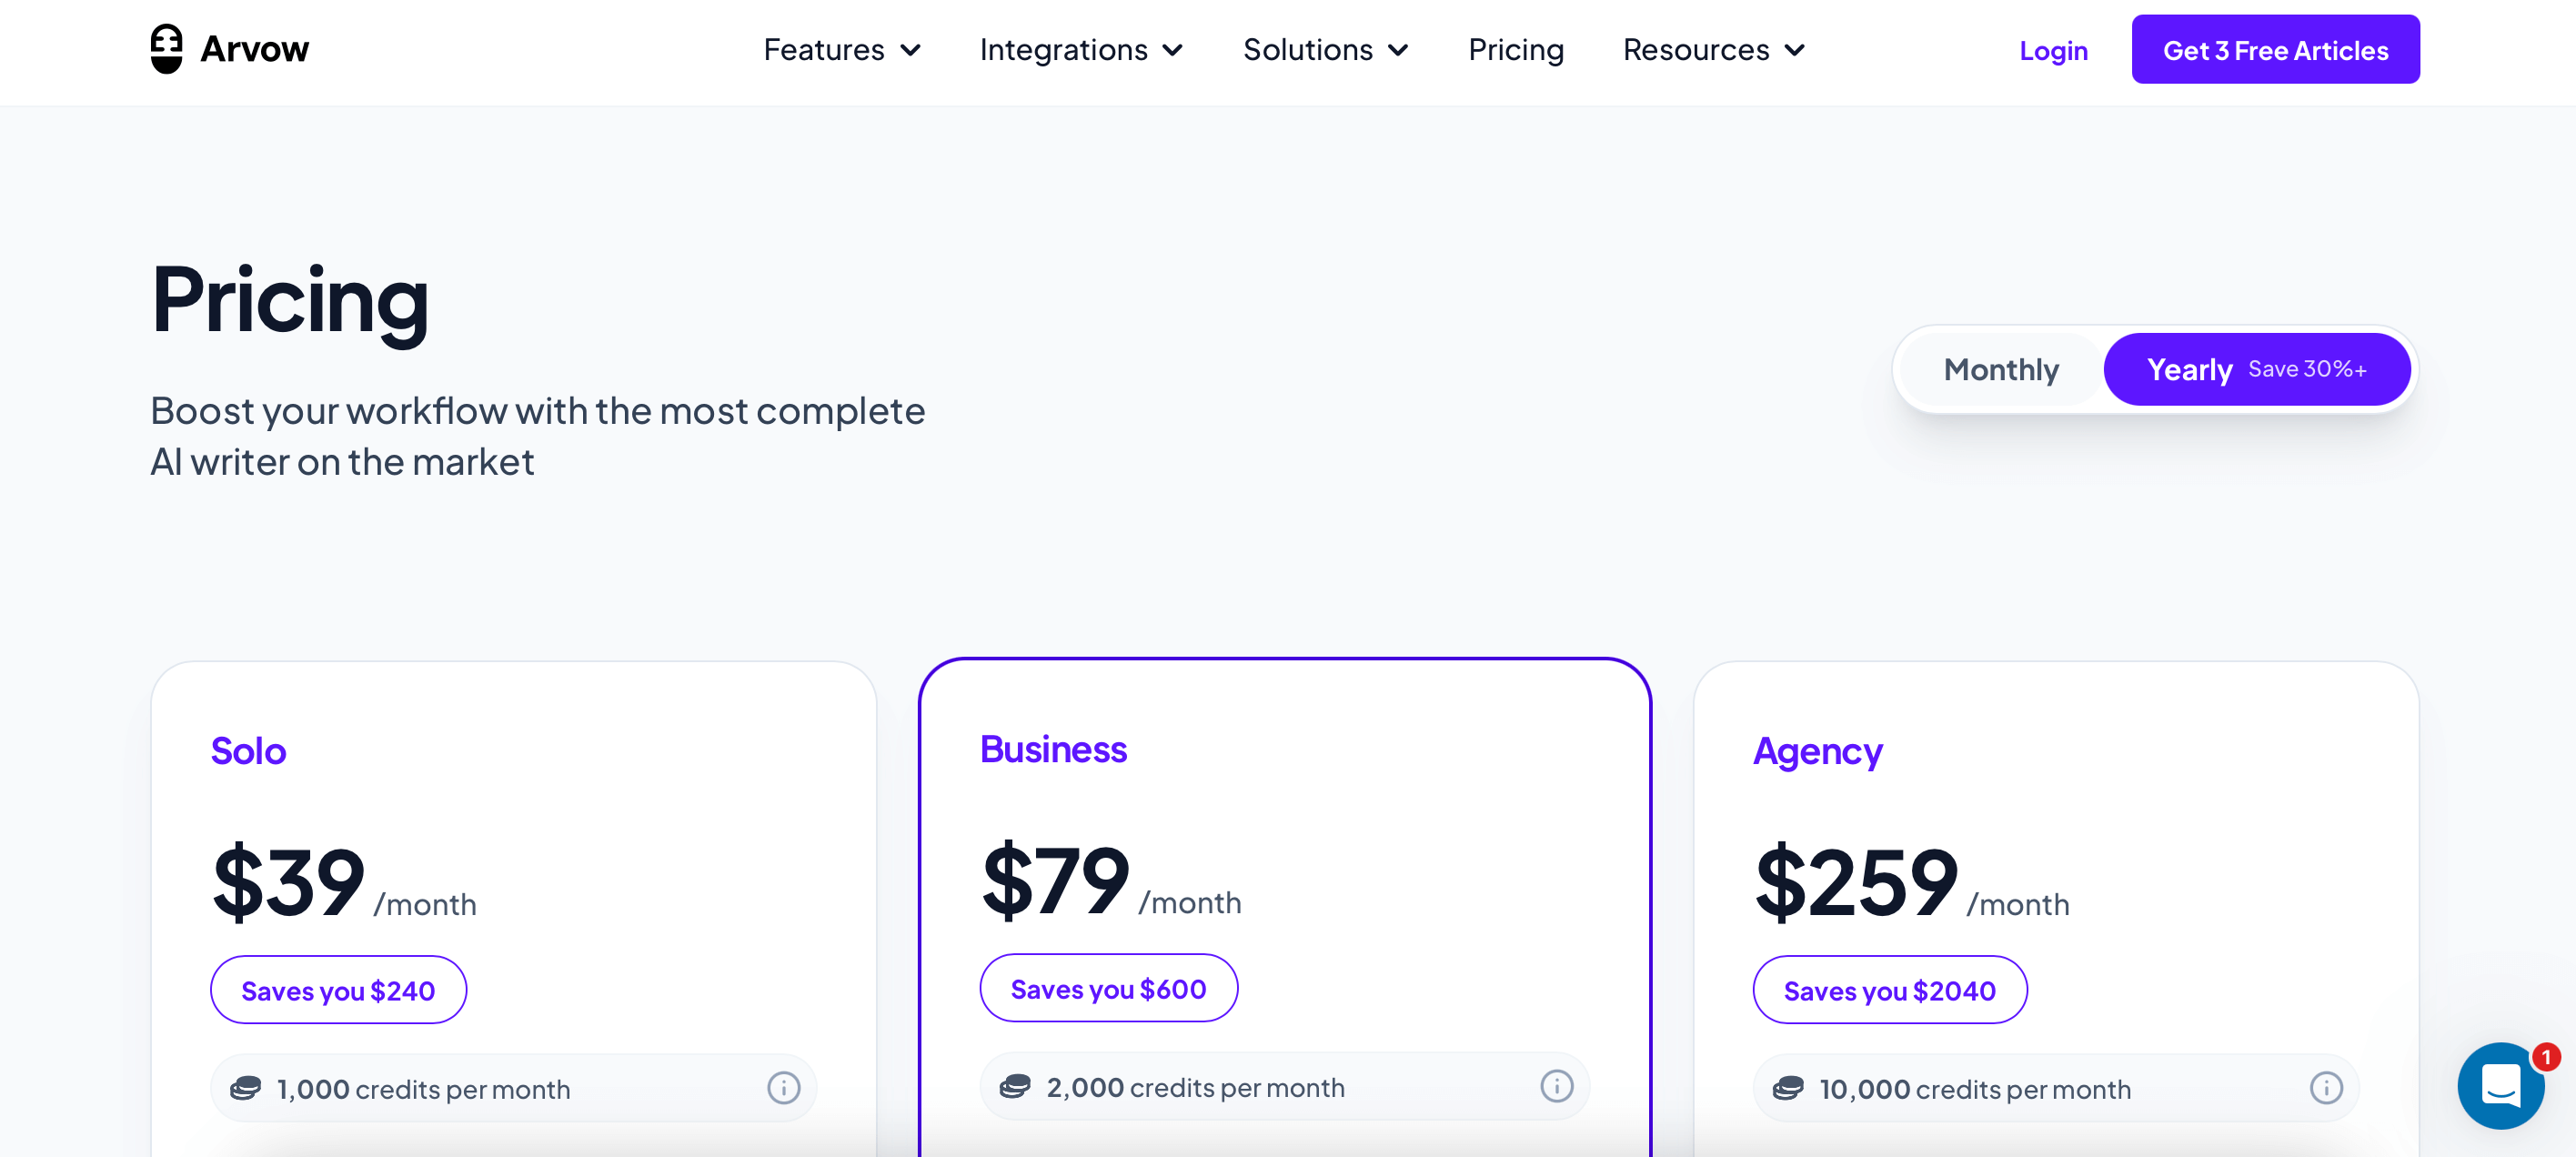Click the Save 30%+ label

pyautogui.click(x=2307, y=369)
